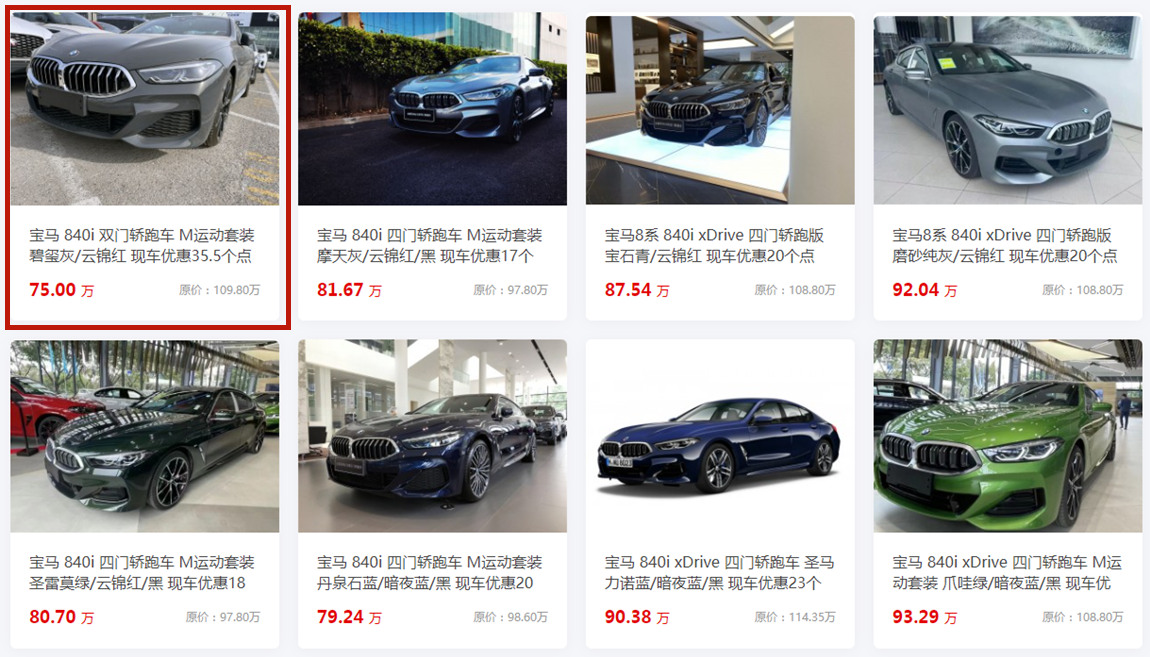The height and width of the screenshot is (657, 1150).
Task: Select the 93.29 万 price
Action: coord(924,617)
